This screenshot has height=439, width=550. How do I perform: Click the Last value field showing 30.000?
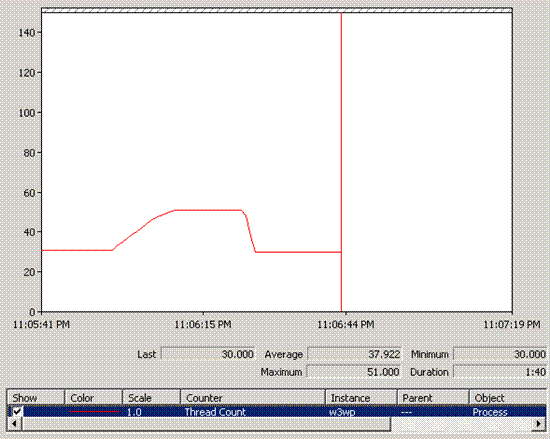pyautogui.click(x=208, y=354)
